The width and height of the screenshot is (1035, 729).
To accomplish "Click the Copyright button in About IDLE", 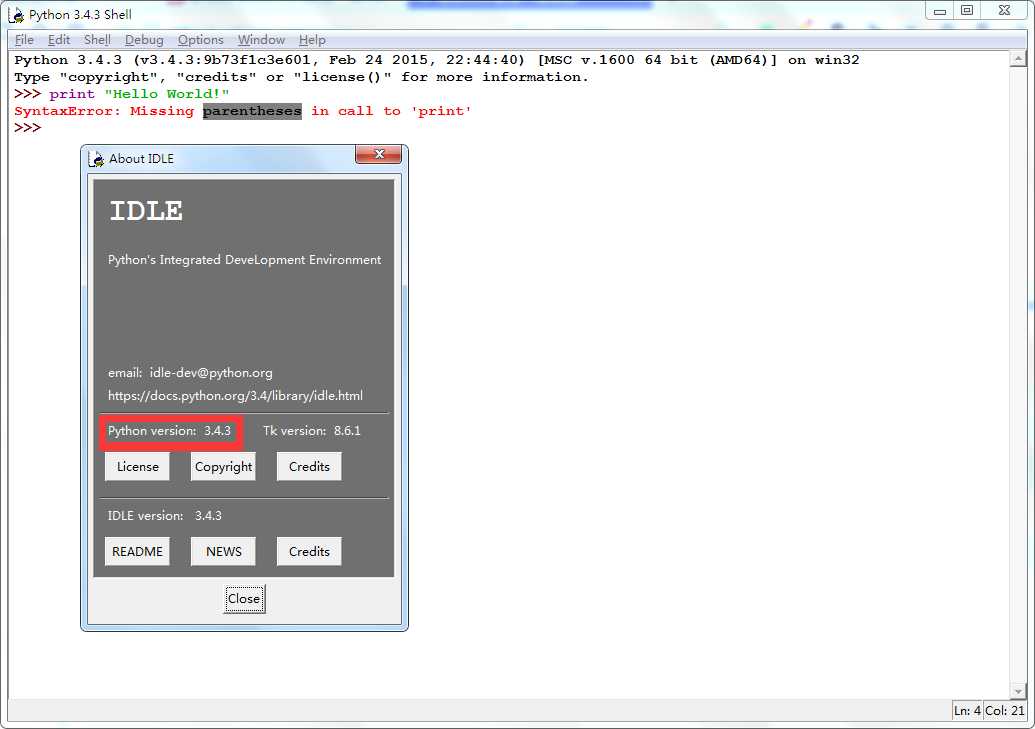I will pyautogui.click(x=223, y=467).
